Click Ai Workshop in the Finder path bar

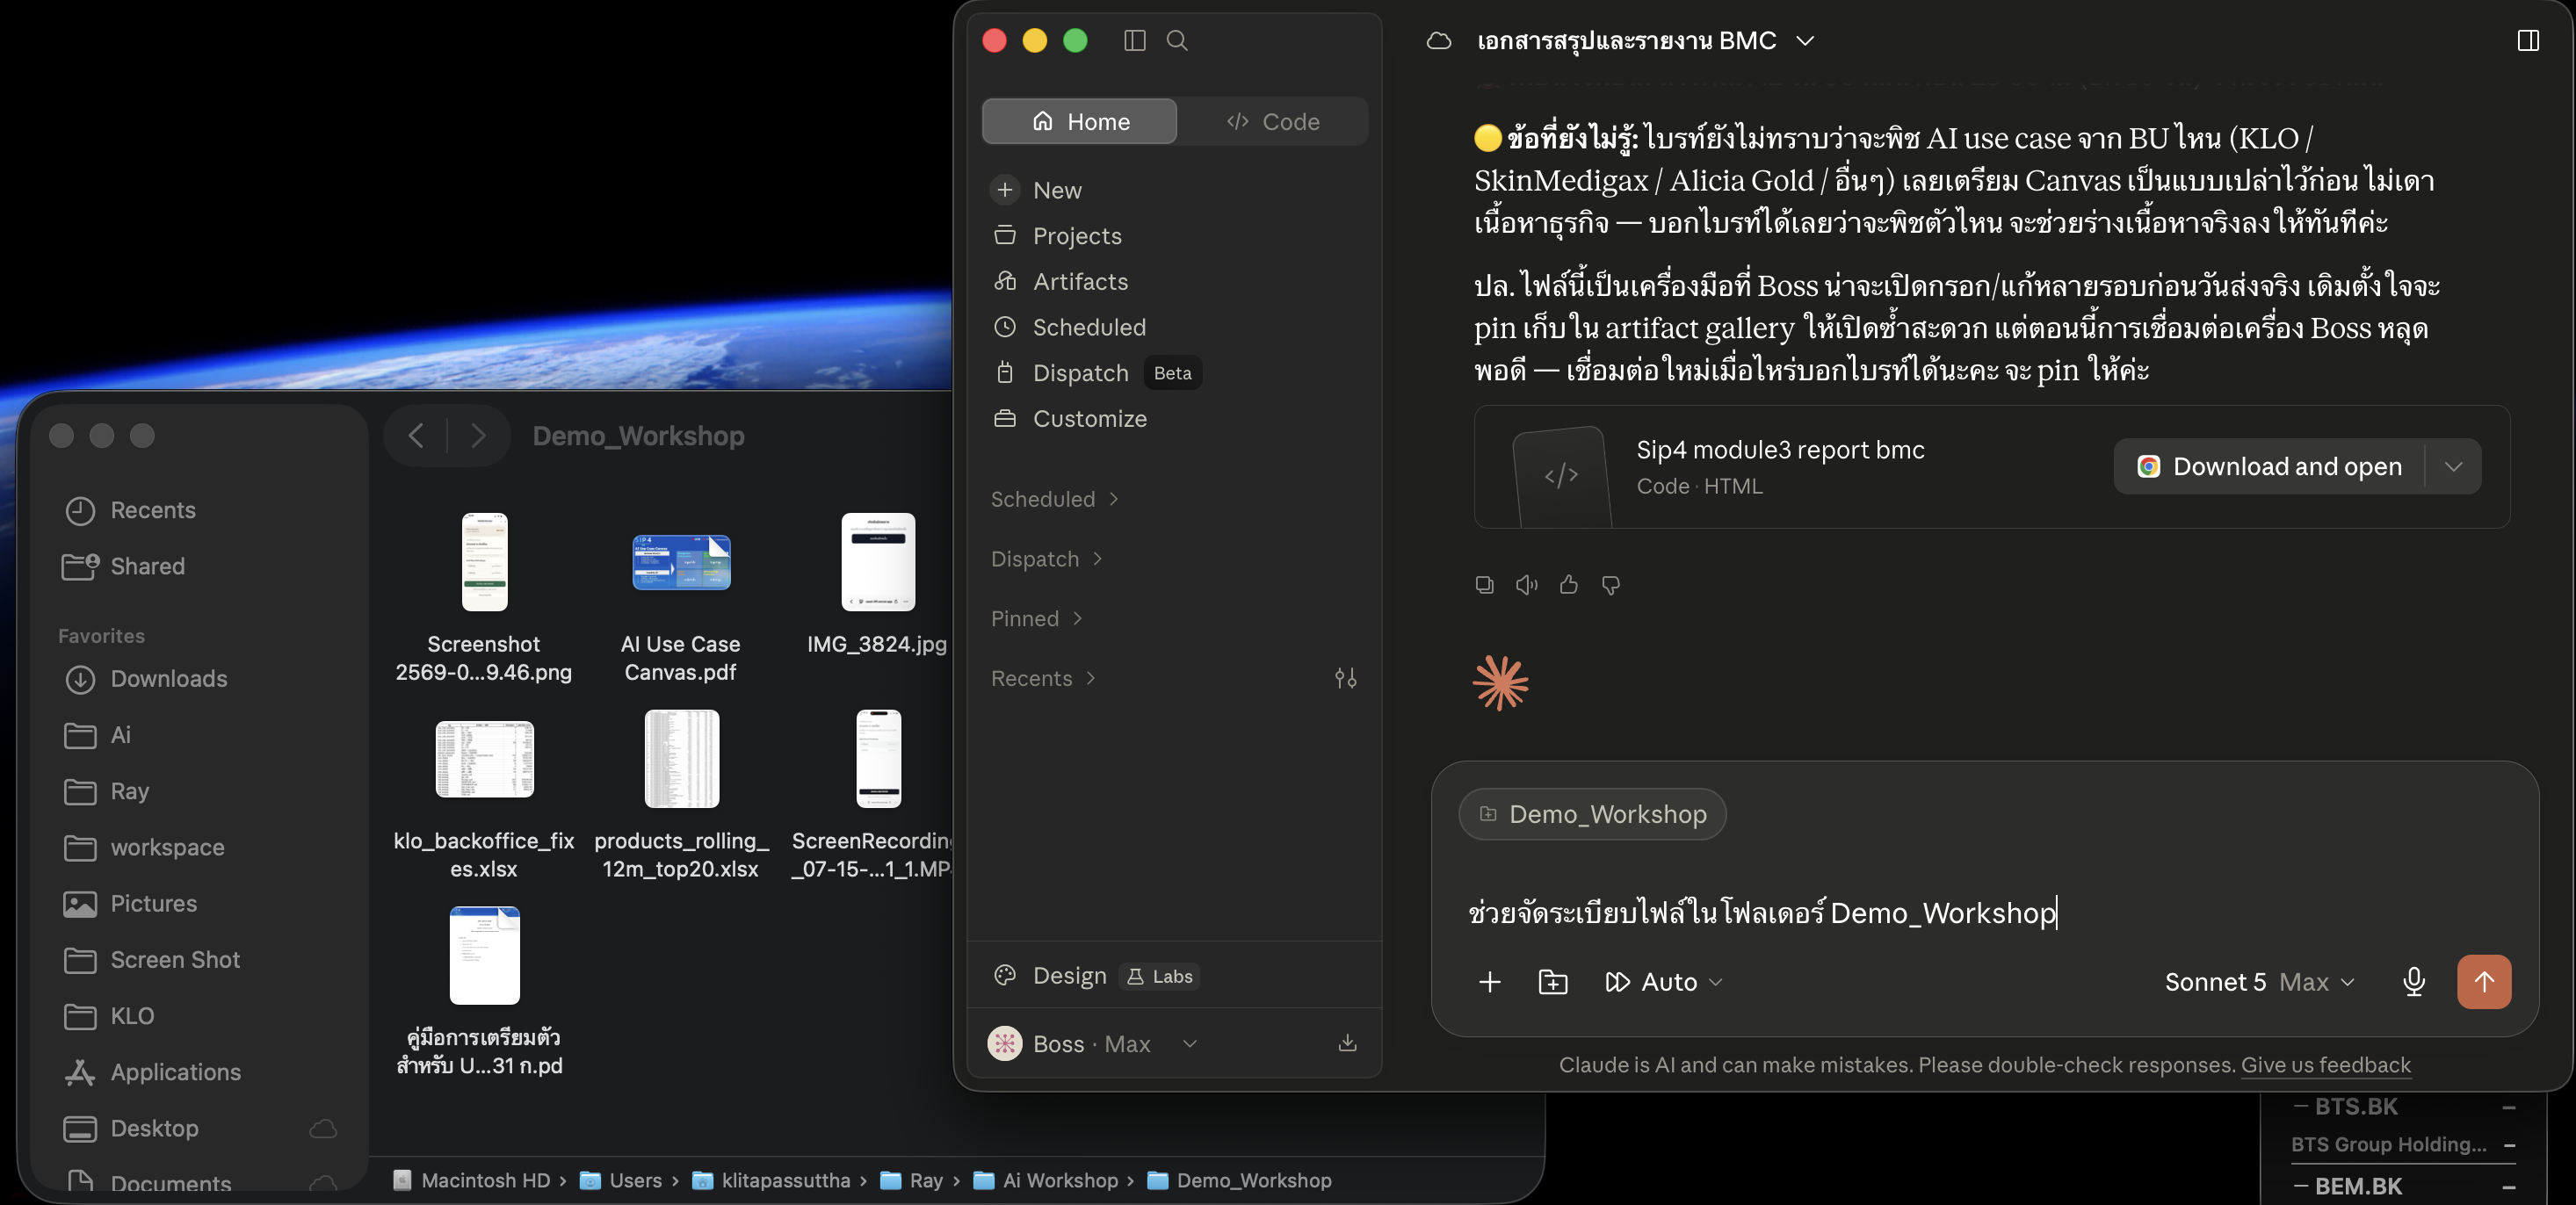point(1047,1180)
